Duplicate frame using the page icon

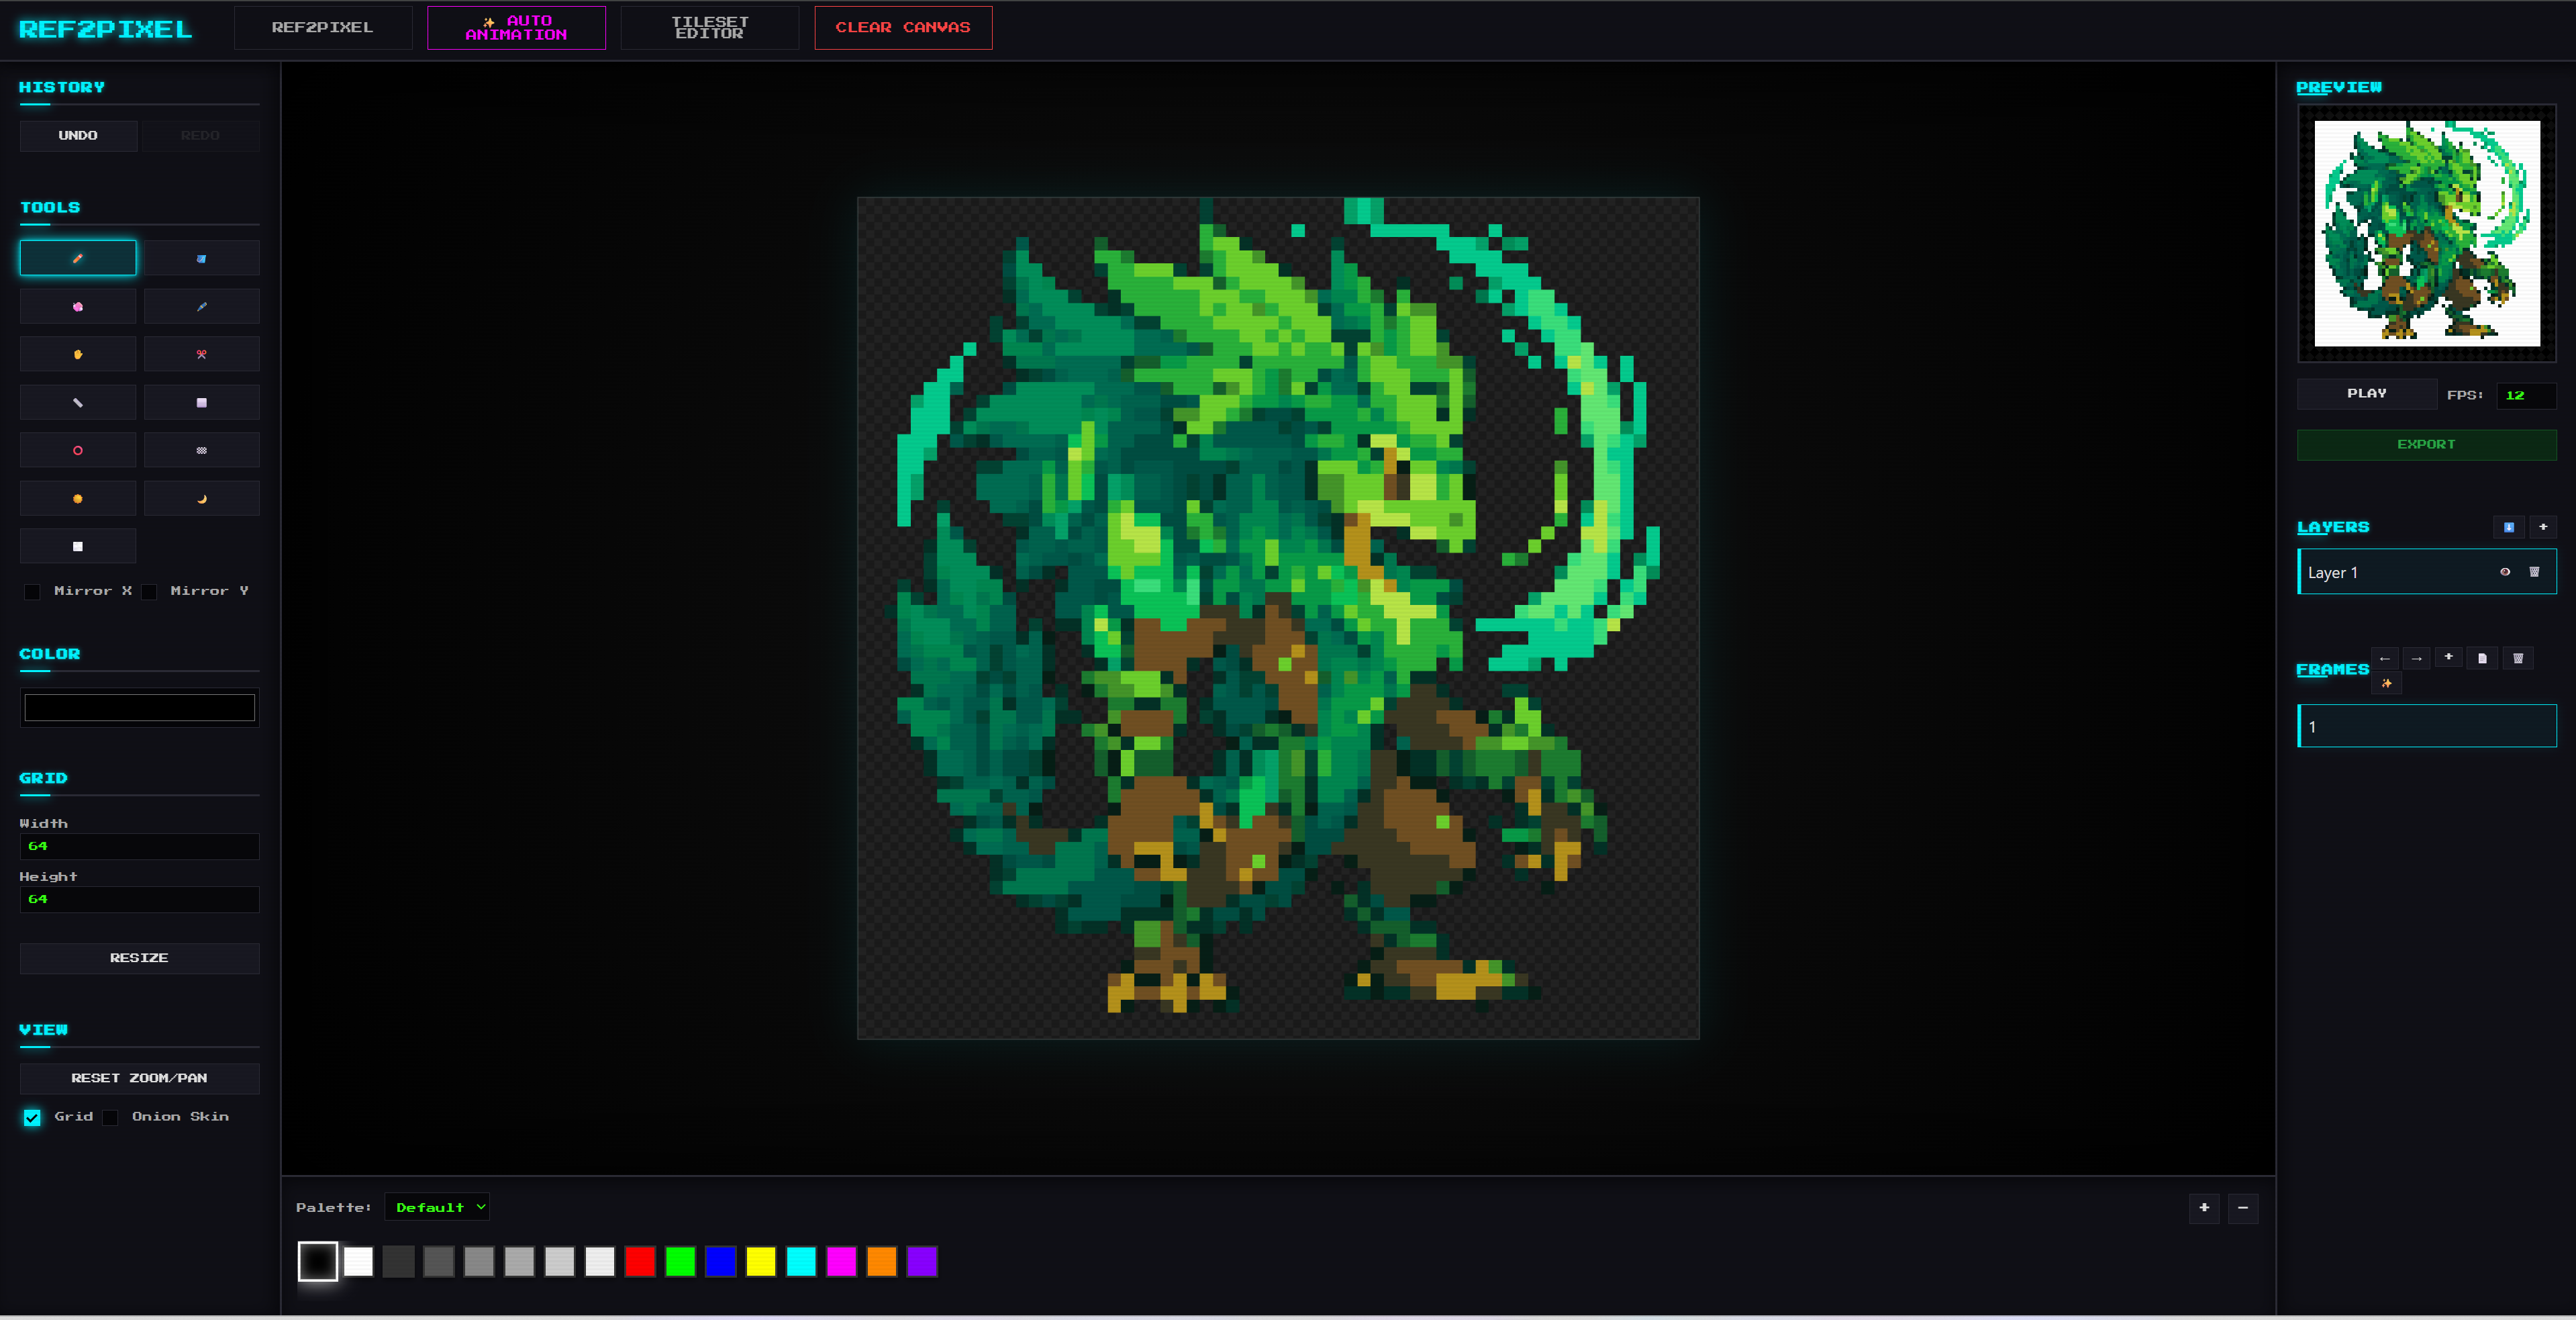(x=2482, y=658)
